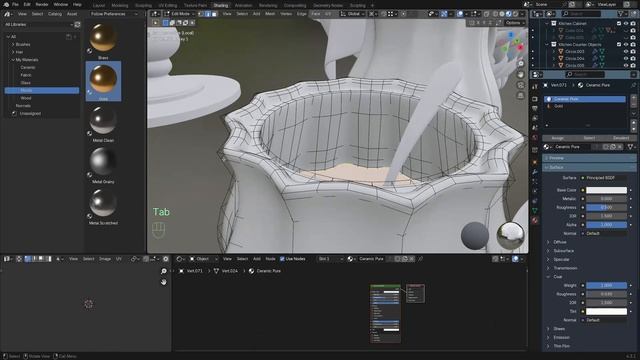Click the Coat Tint color swatch

coord(606,311)
